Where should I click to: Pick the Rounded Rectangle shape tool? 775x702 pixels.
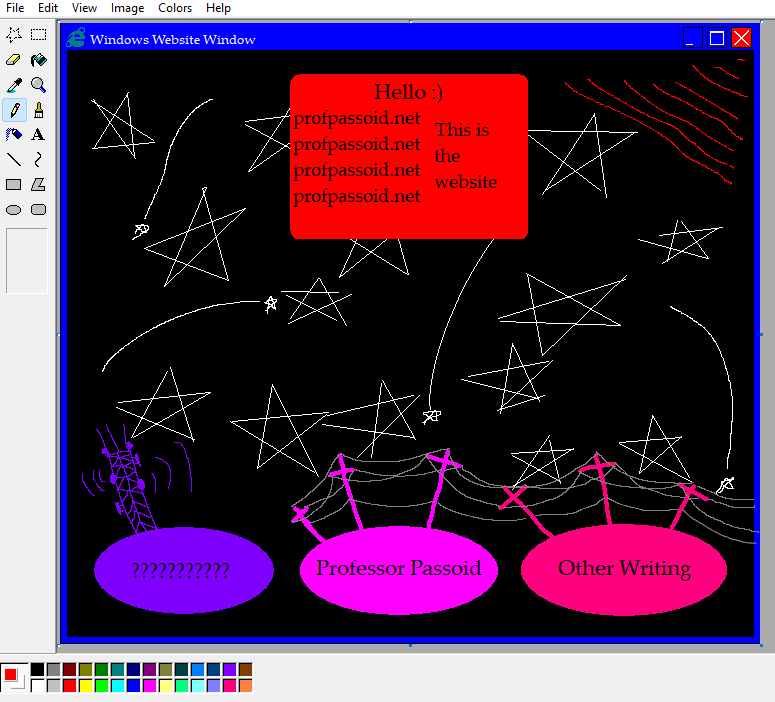coord(38,210)
